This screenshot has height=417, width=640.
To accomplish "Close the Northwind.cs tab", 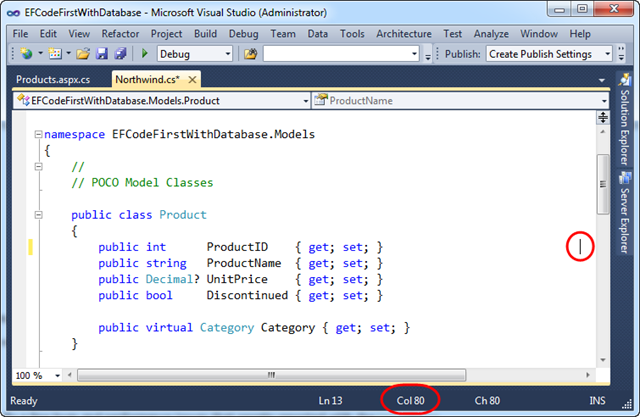I will coord(192,80).
